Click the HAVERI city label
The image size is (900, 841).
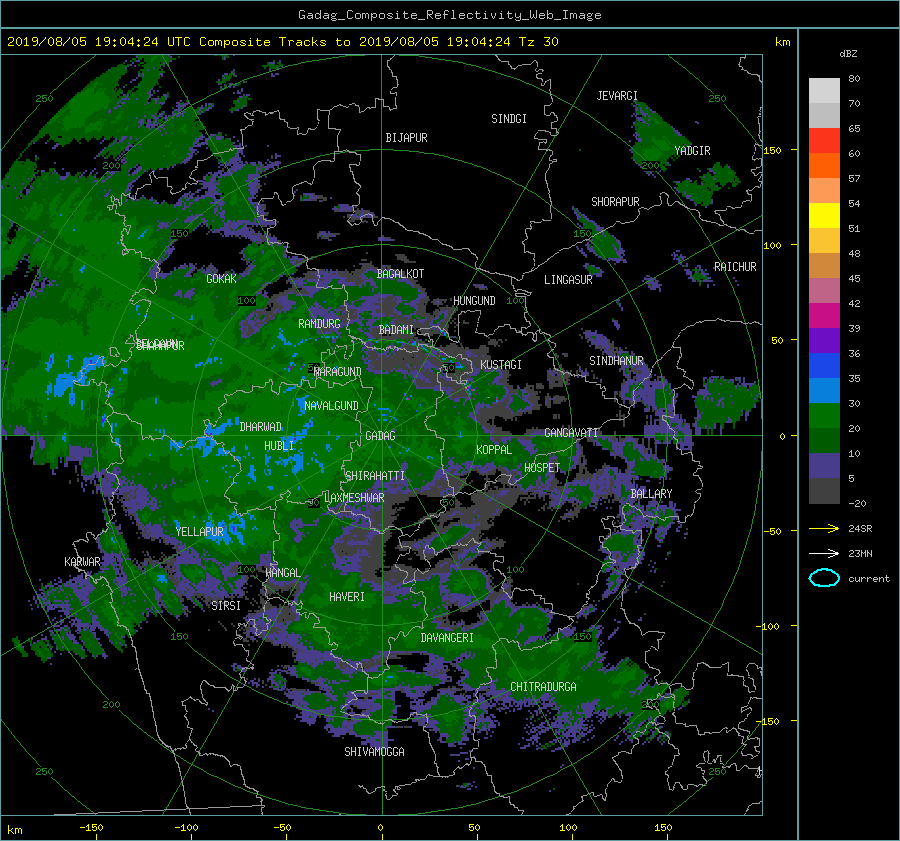click(347, 598)
